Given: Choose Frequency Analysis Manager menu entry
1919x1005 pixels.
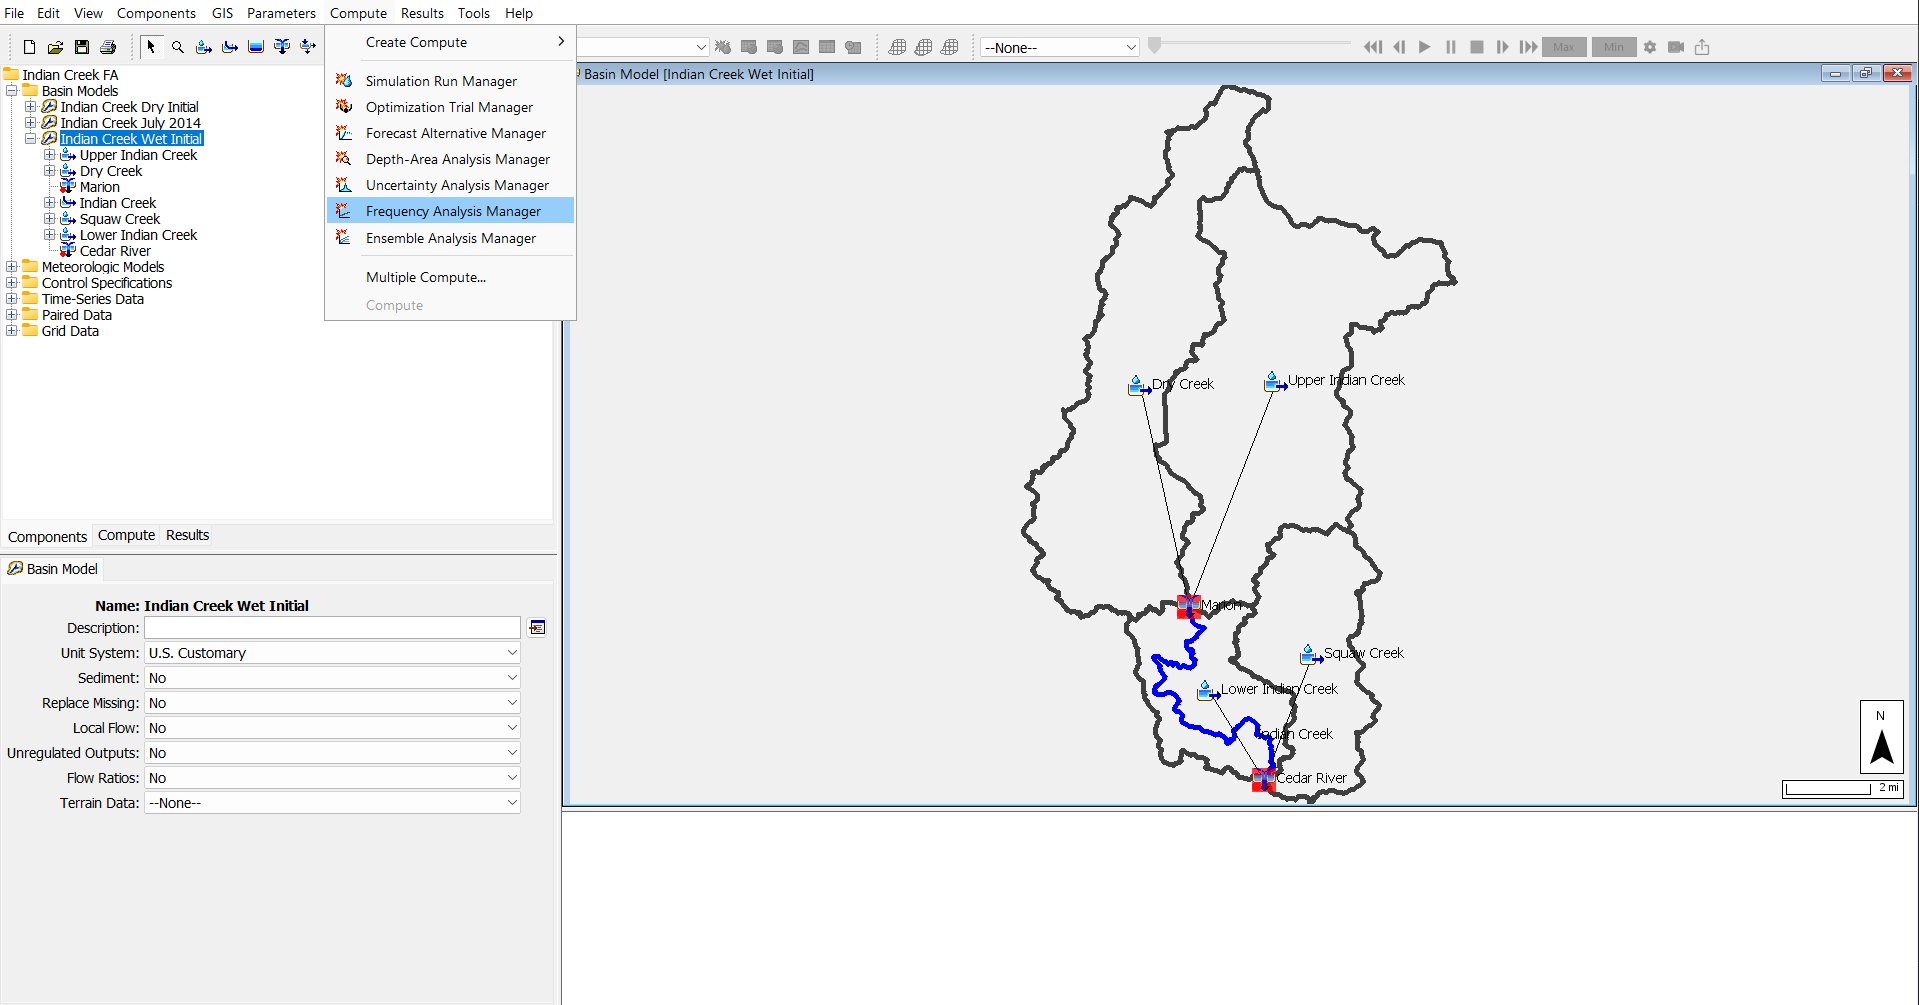Looking at the screenshot, I should point(452,211).
